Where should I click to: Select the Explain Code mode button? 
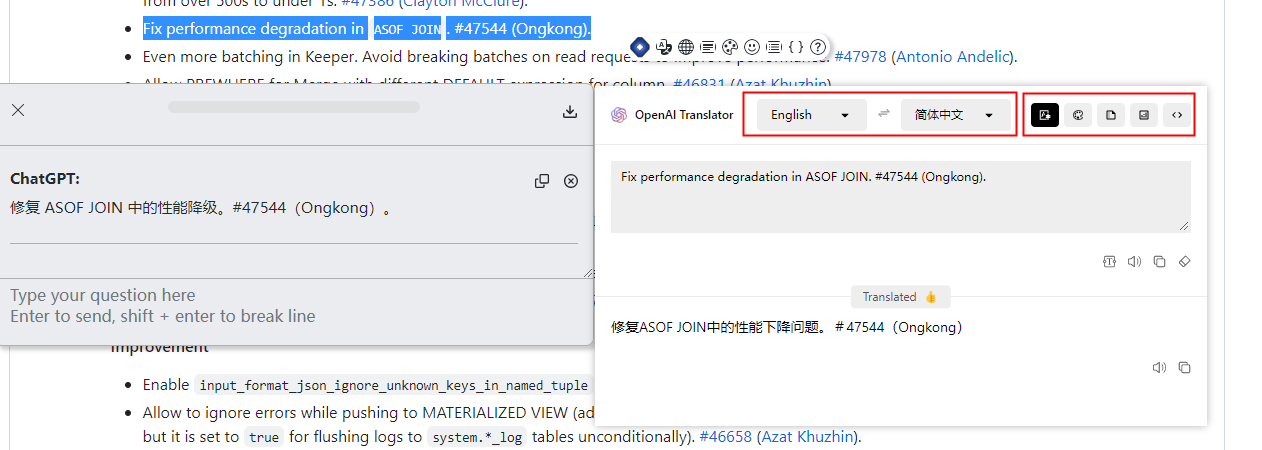(x=1177, y=115)
